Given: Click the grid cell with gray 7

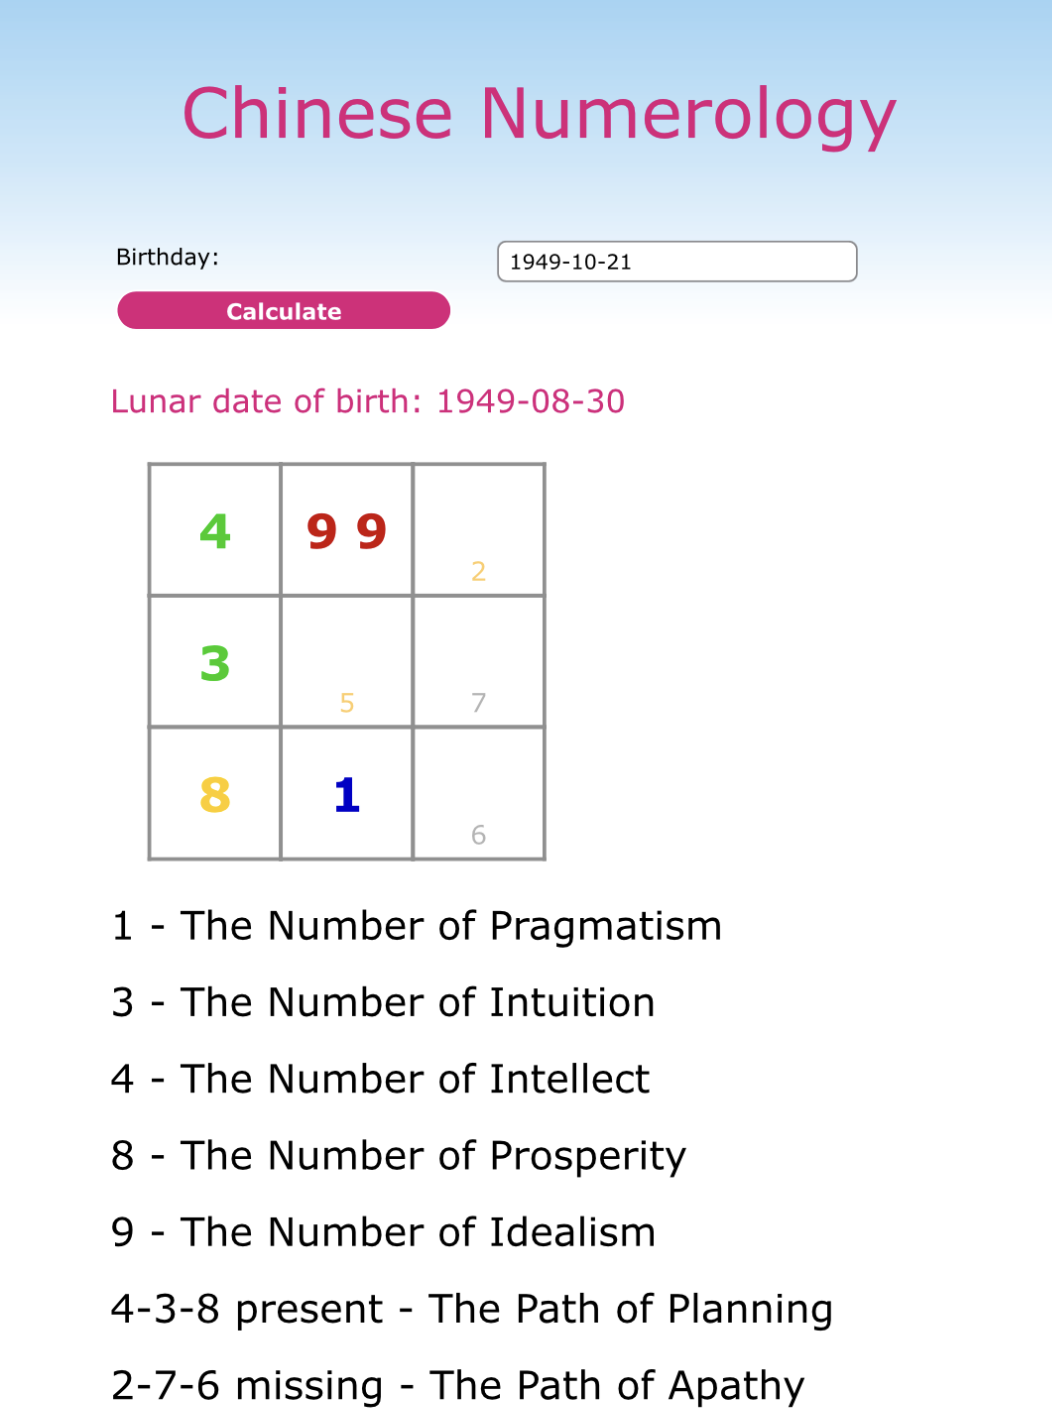Looking at the screenshot, I should click(x=479, y=662).
